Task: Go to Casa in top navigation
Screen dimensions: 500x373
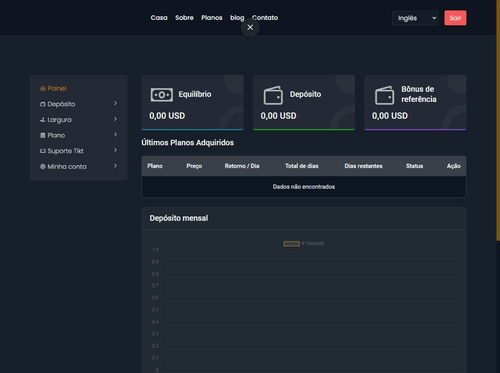Action: point(159,18)
